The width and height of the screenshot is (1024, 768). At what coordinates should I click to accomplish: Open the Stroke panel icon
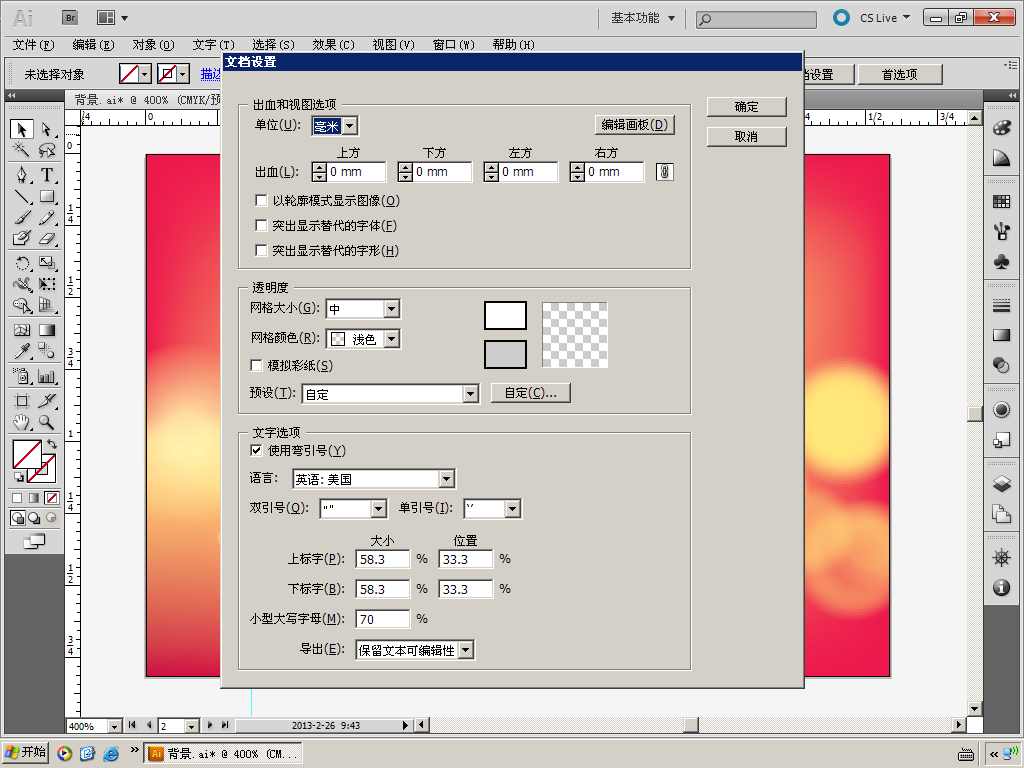(x=1001, y=305)
